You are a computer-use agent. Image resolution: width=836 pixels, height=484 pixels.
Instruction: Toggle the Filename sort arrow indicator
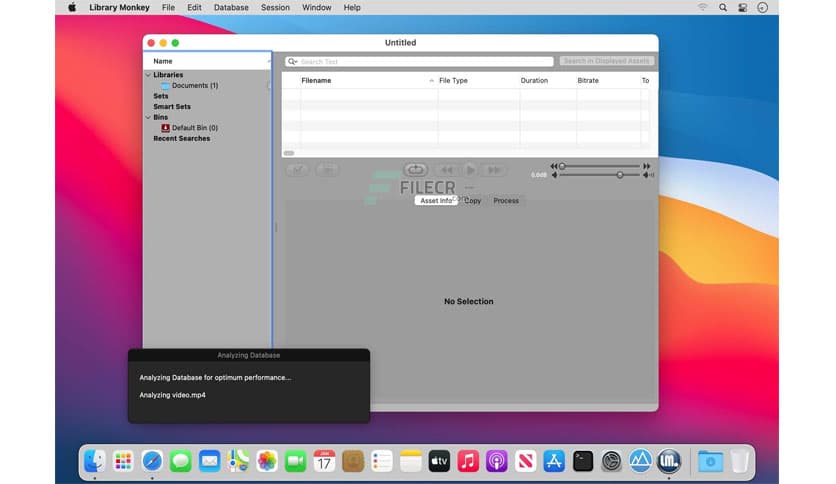[431, 80]
